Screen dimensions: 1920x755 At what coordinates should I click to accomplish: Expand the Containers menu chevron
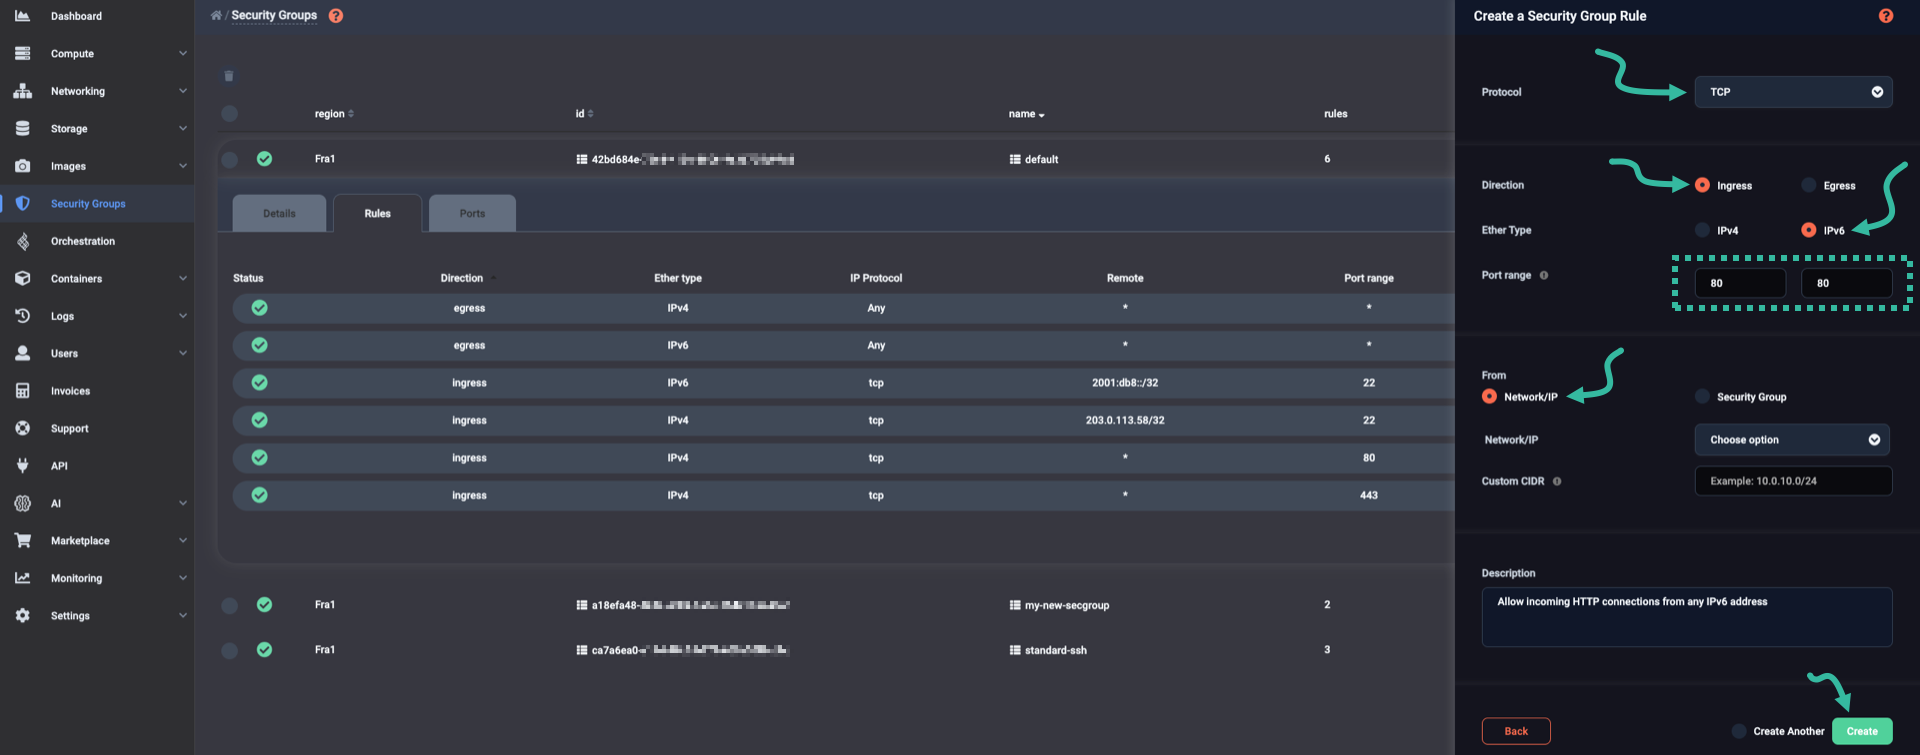[183, 279]
